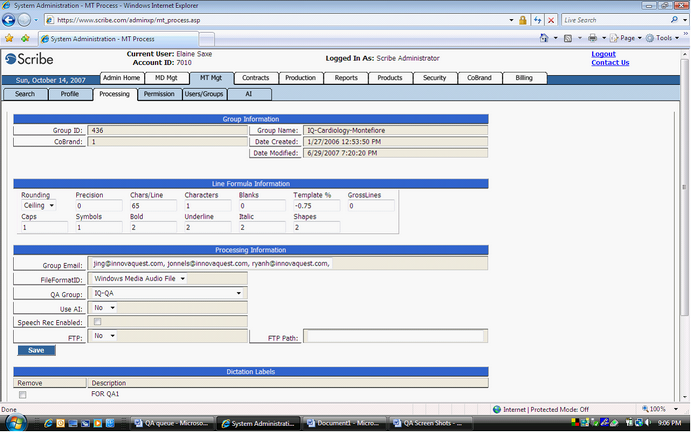Expand the QA Group IQ-QA dropdown
The width and height of the screenshot is (691, 432).
(167, 293)
